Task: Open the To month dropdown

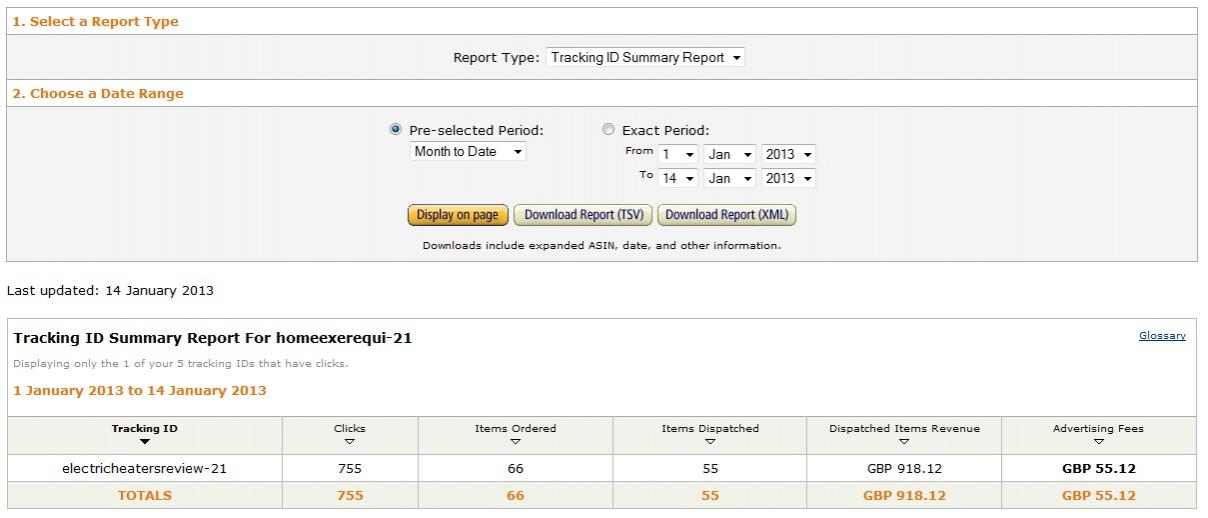Action: click(729, 178)
